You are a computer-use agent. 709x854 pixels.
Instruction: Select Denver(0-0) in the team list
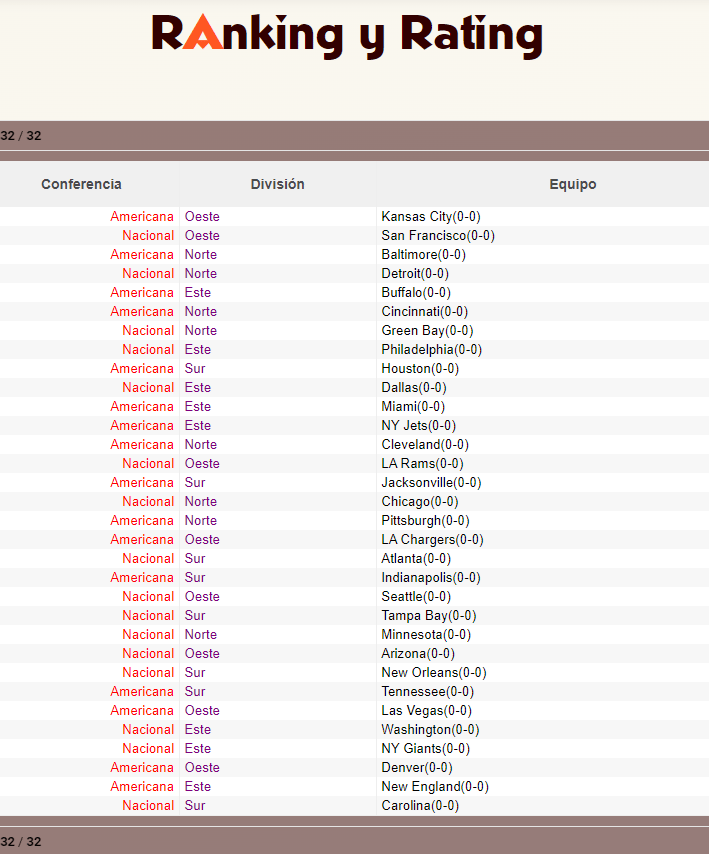[417, 767]
